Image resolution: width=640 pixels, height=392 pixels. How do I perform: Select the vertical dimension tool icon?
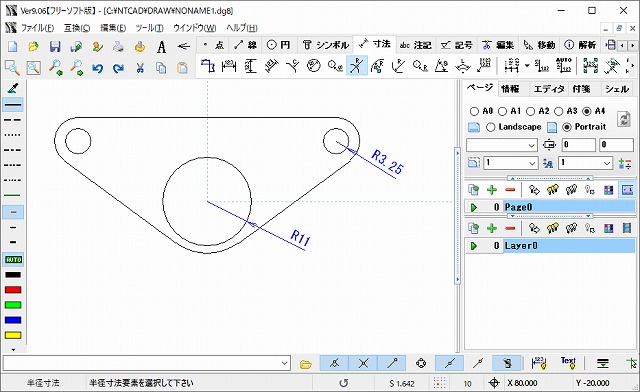(x=250, y=66)
